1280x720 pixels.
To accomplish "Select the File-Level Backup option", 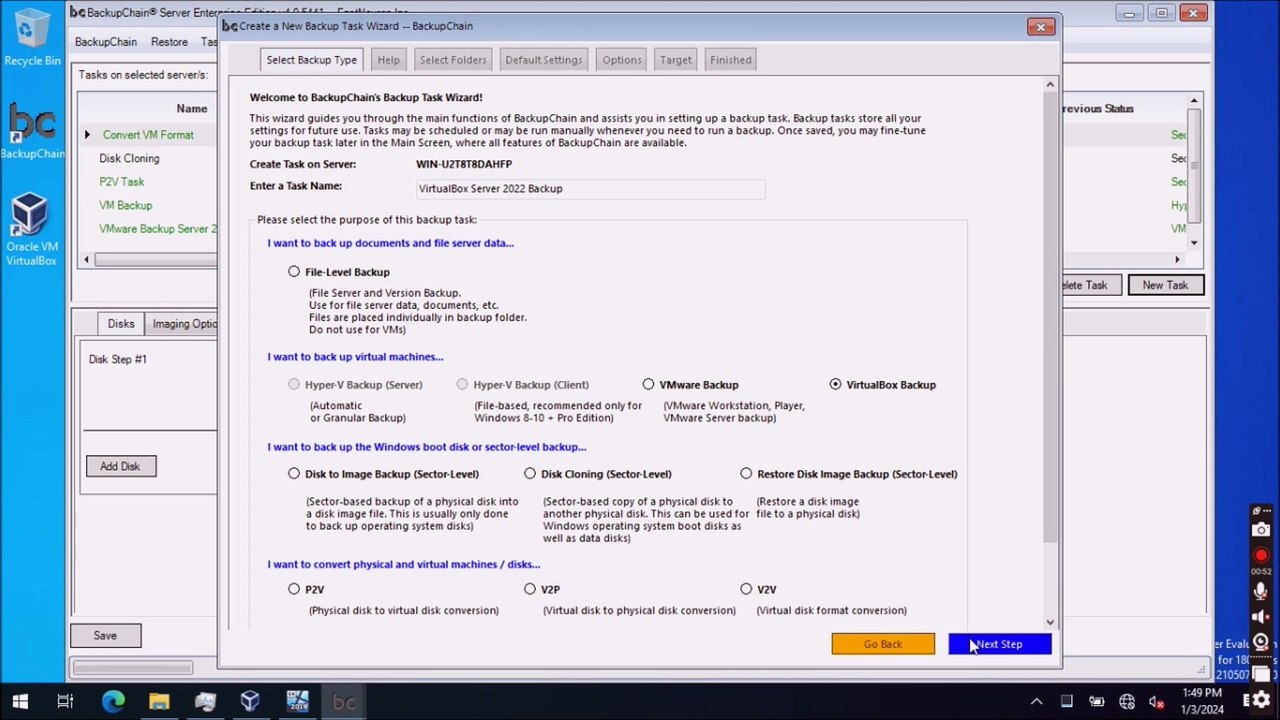I will [294, 272].
